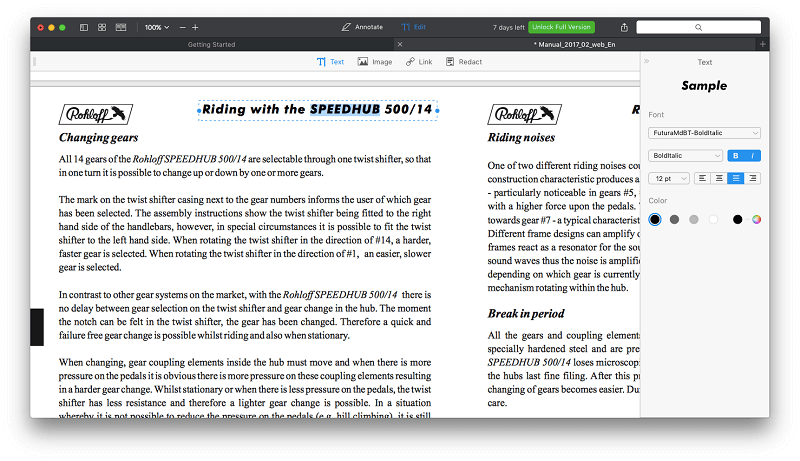Click the '7 days left' trial text

coord(508,28)
